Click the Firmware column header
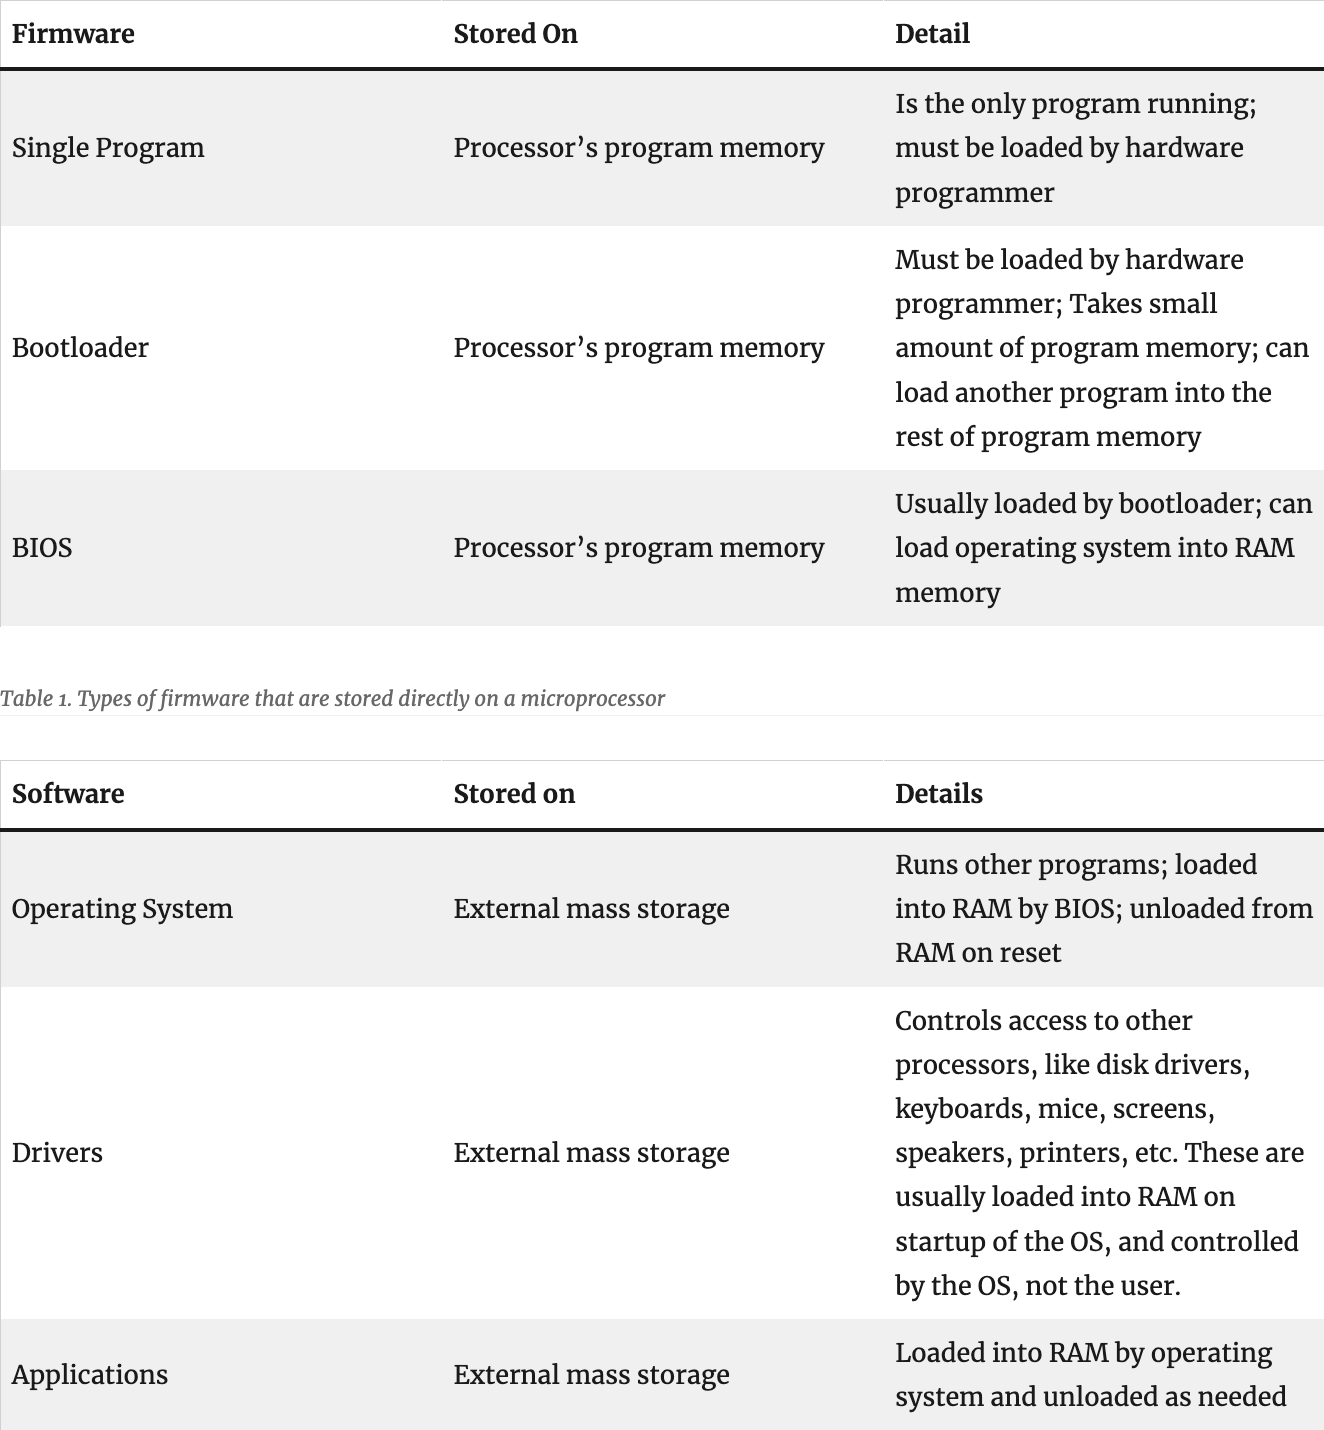1324x1430 pixels. [73, 34]
